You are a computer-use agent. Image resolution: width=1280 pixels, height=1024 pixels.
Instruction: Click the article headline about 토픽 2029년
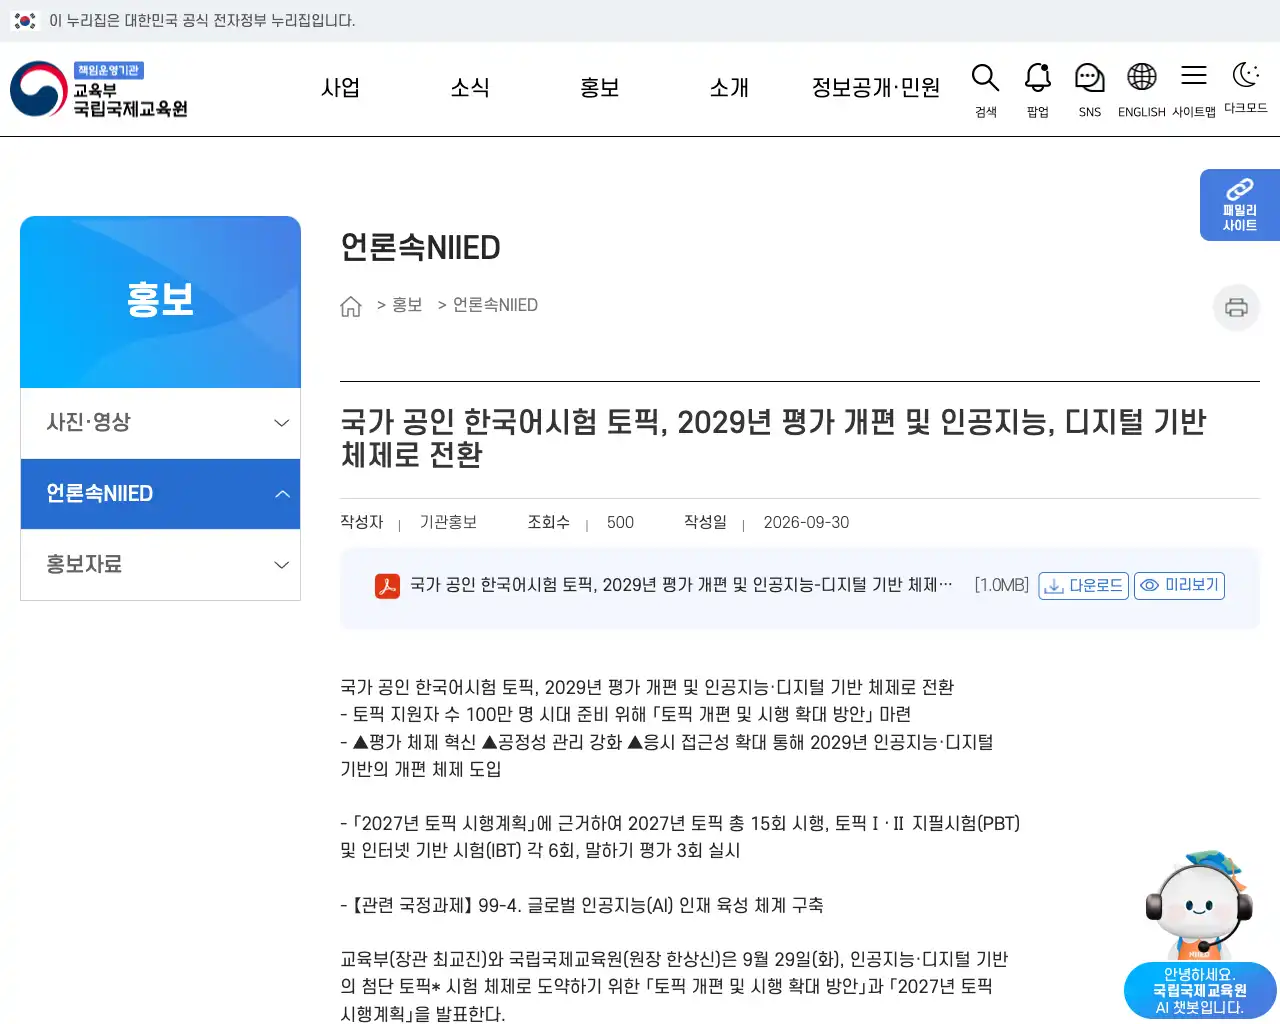pyautogui.click(x=773, y=439)
